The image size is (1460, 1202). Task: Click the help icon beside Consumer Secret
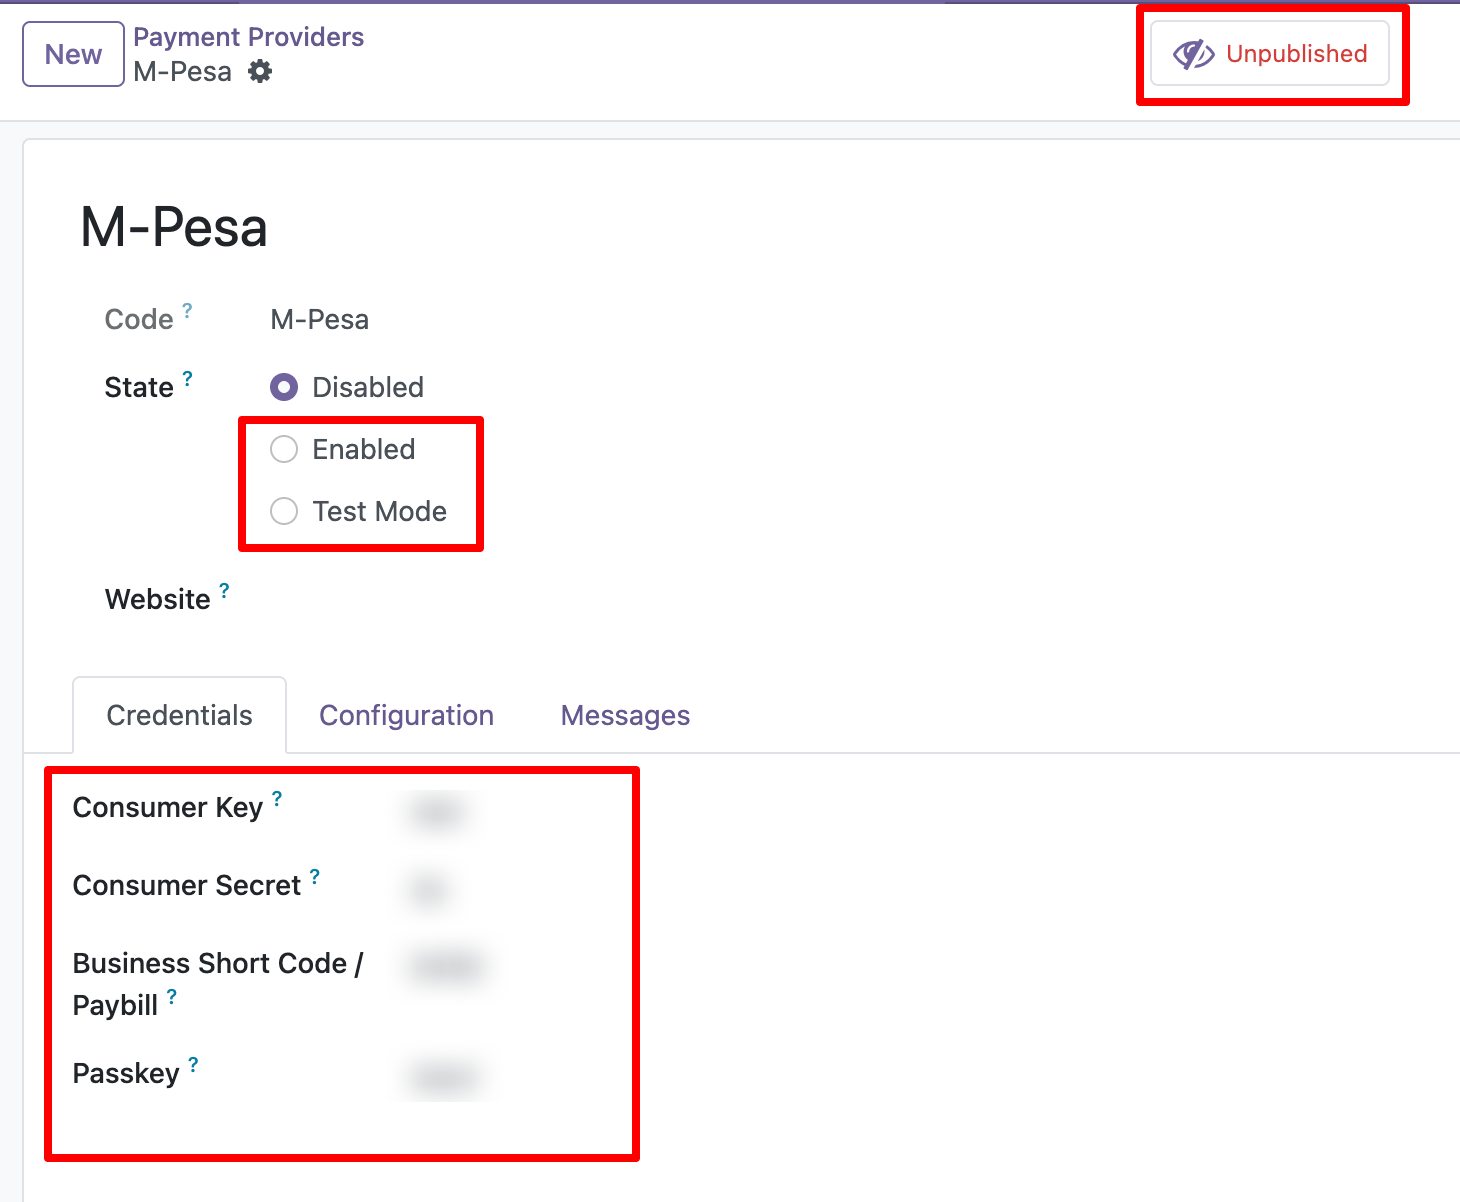click(315, 877)
